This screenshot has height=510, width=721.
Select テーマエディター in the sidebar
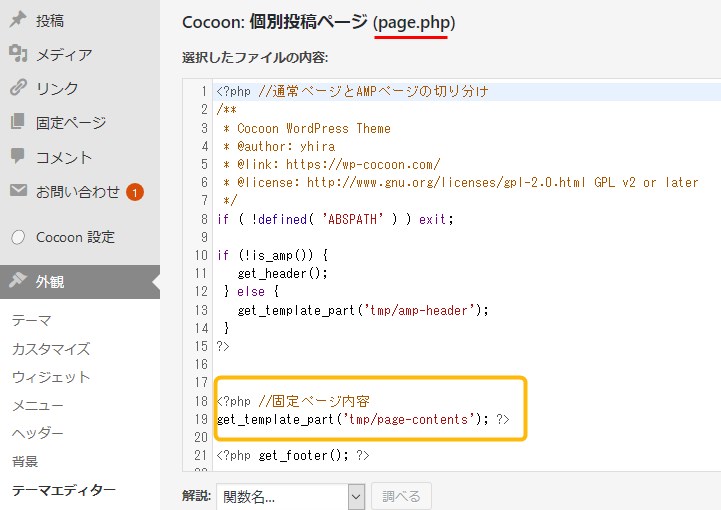(63, 490)
